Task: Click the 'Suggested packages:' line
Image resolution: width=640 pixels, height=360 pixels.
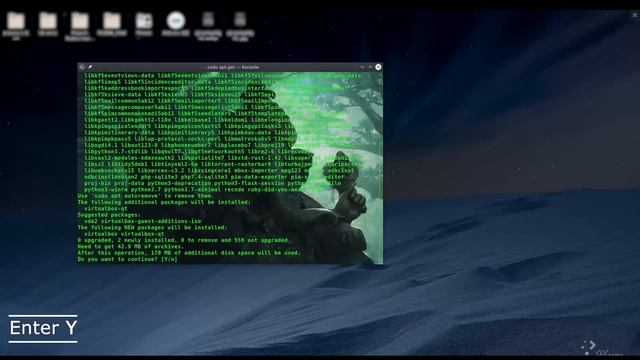Action: coord(109,215)
